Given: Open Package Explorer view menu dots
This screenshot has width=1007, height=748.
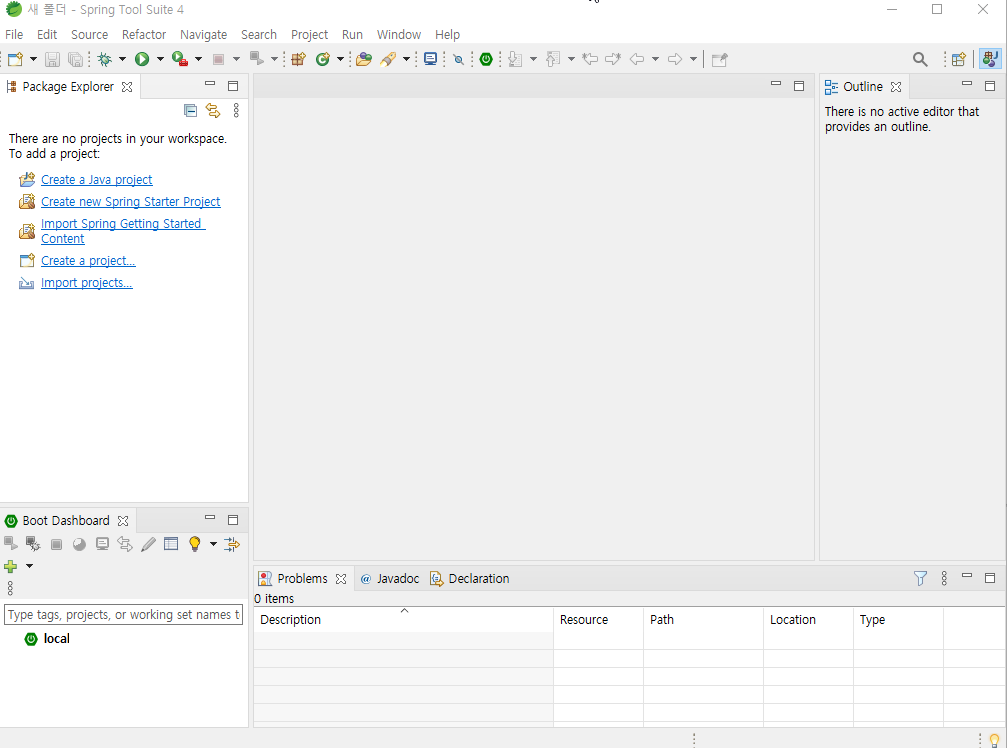Looking at the screenshot, I should (236, 110).
